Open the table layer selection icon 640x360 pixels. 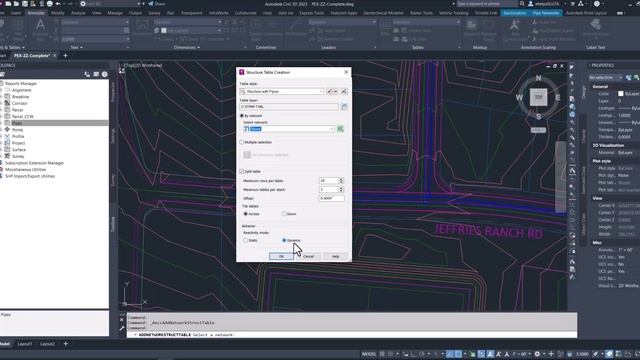(x=344, y=107)
